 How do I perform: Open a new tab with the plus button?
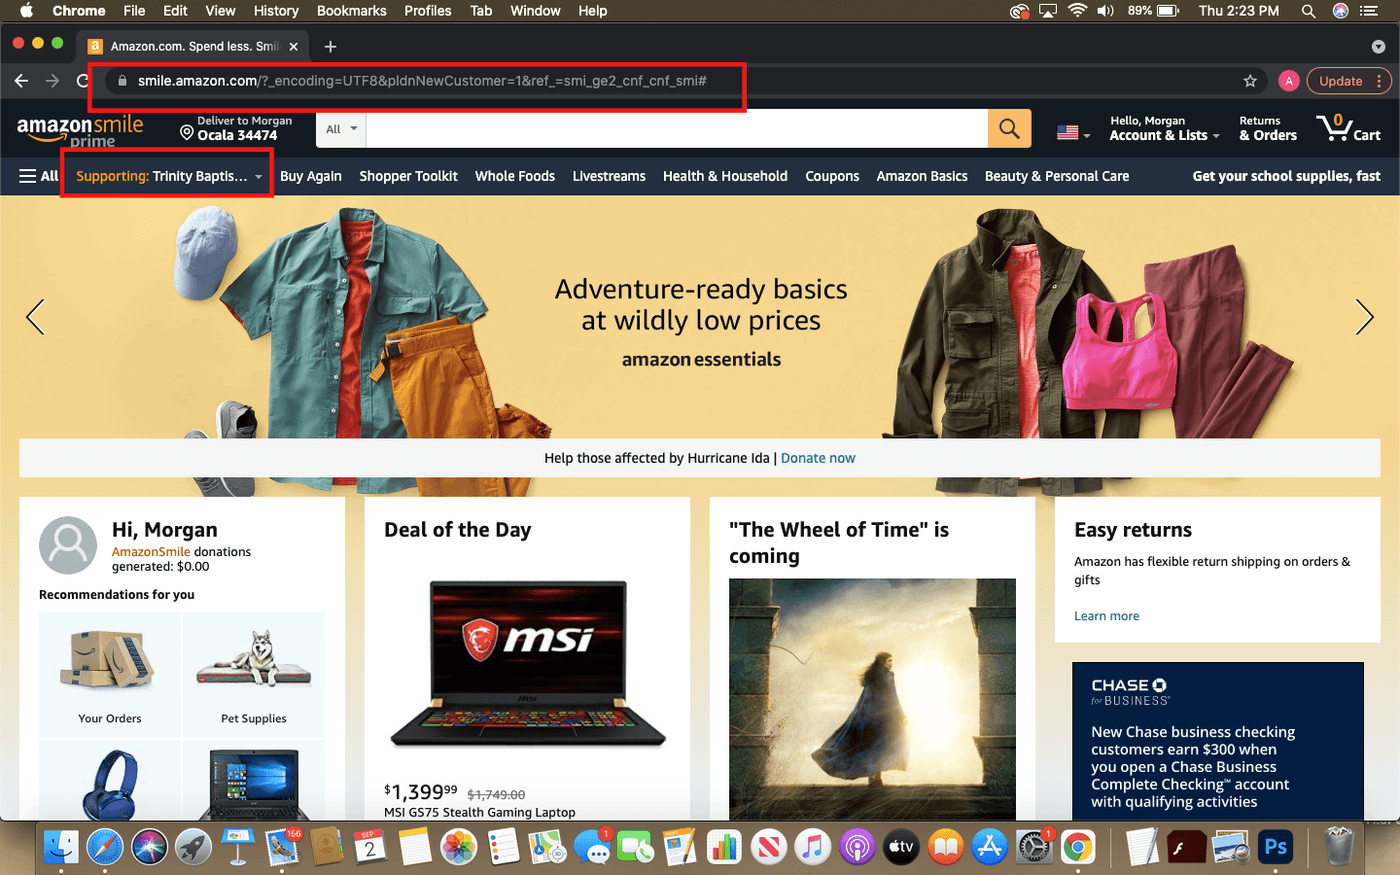click(330, 46)
